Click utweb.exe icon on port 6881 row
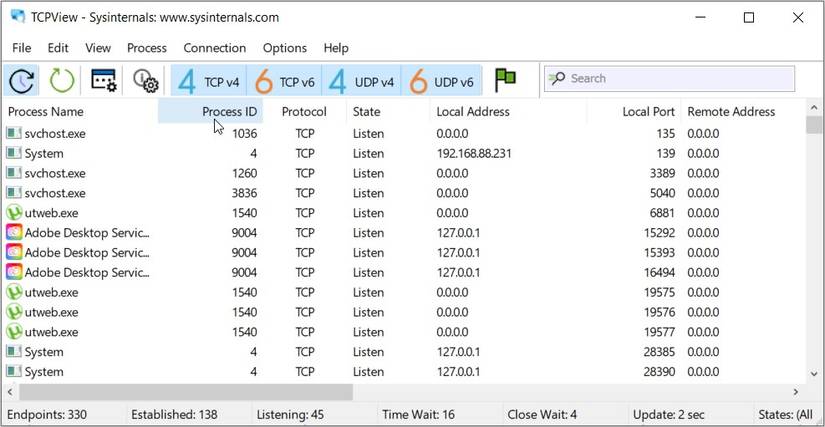825x427 pixels. [14, 213]
